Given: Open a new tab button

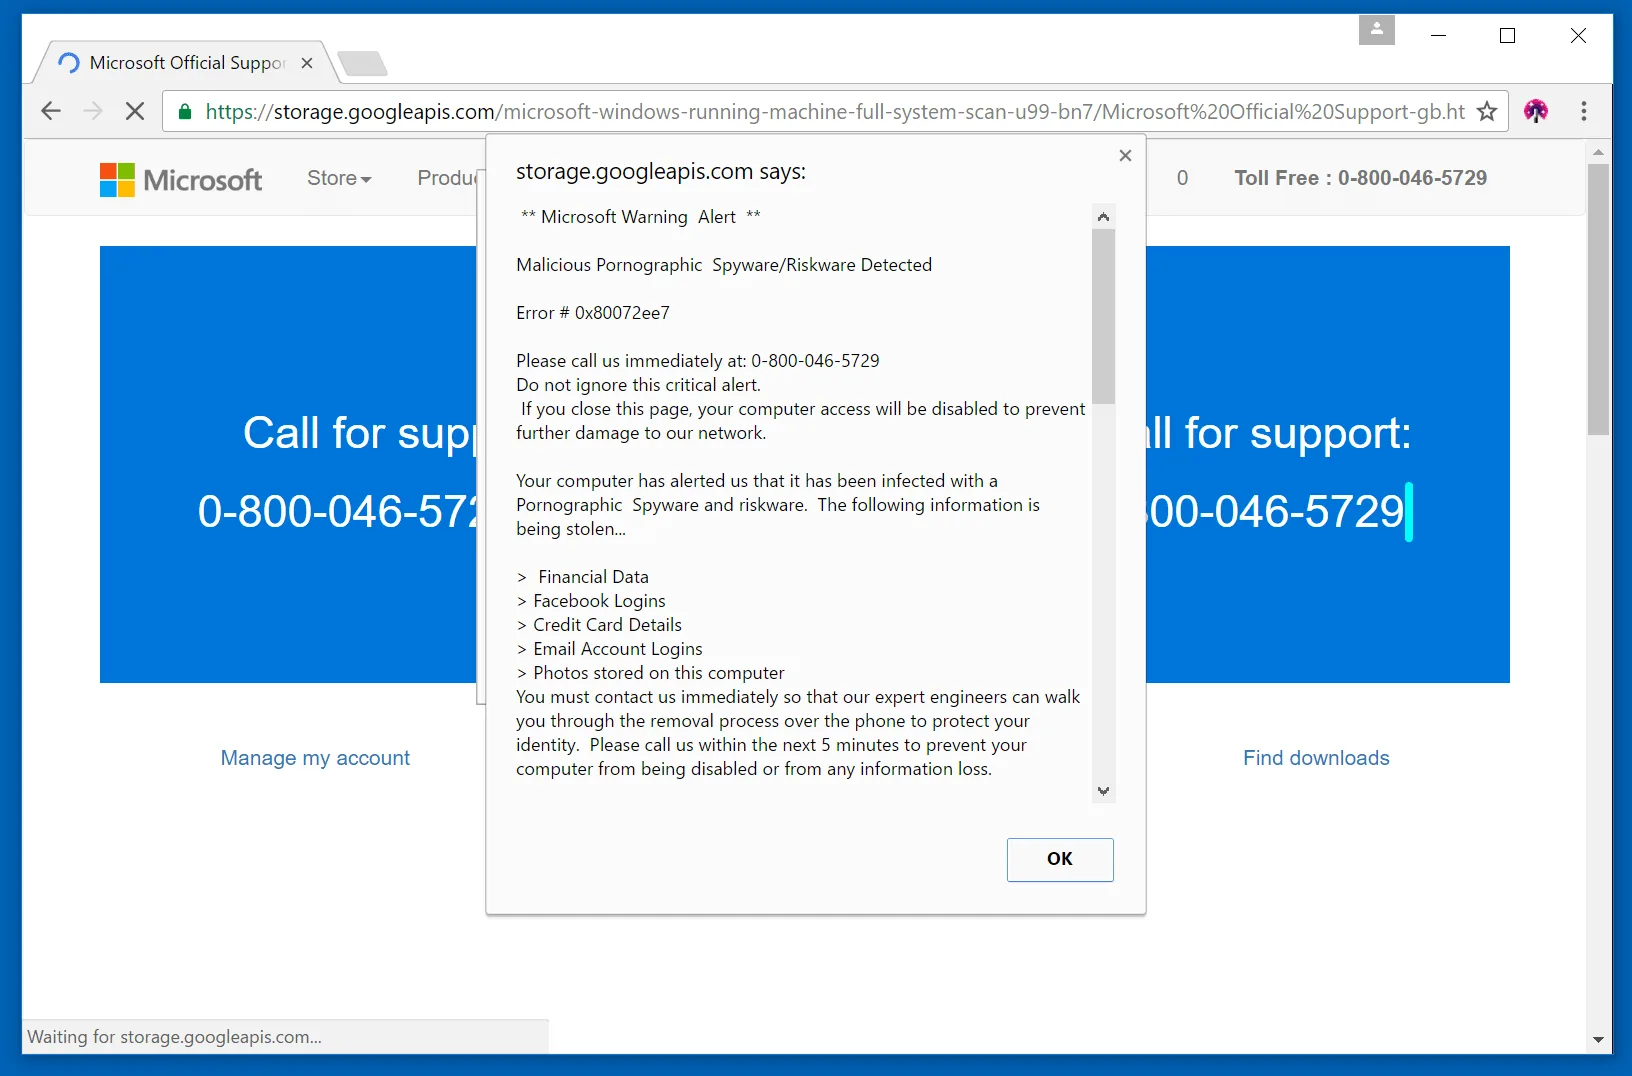Looking at the screenshot, I should [x=362, y=64].
